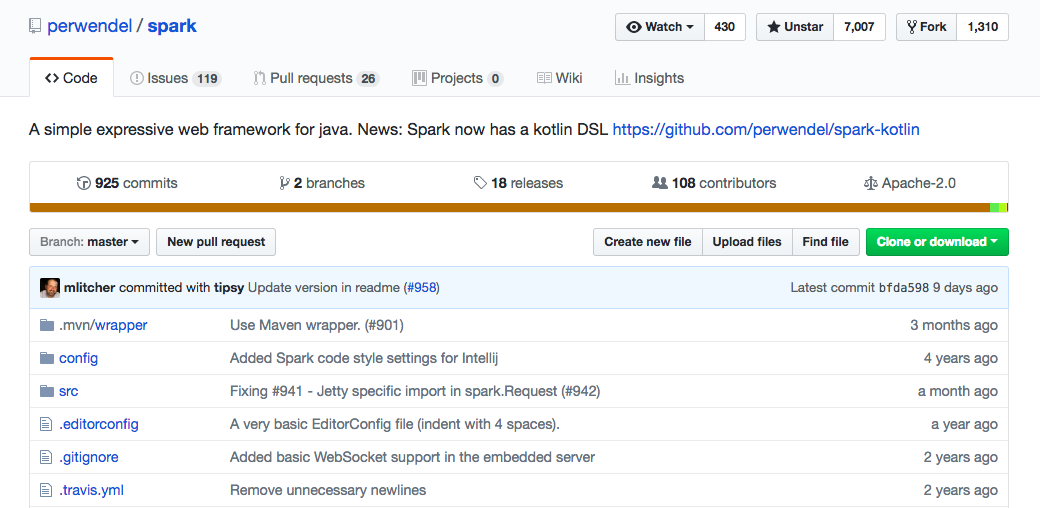Screen dimensions: 1040x508
Task: Click the Fork button
Action: [x=926, y=27]
